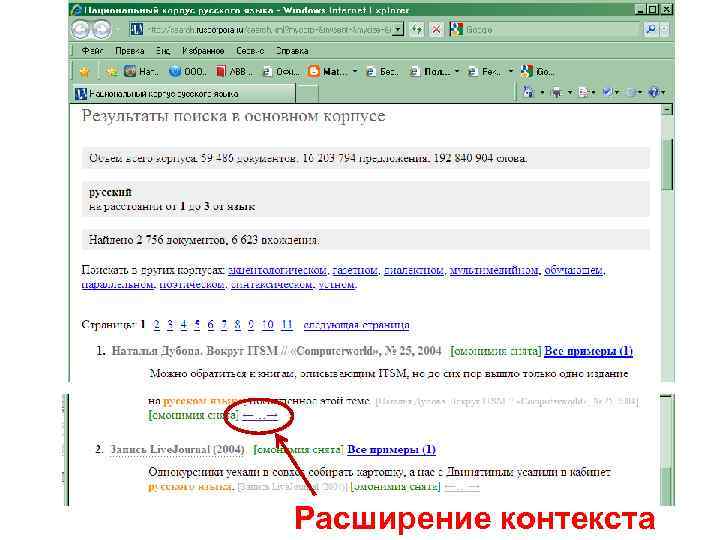
Task: Refresh the page with the green arrows icon
Action: (x=416, y=29)
